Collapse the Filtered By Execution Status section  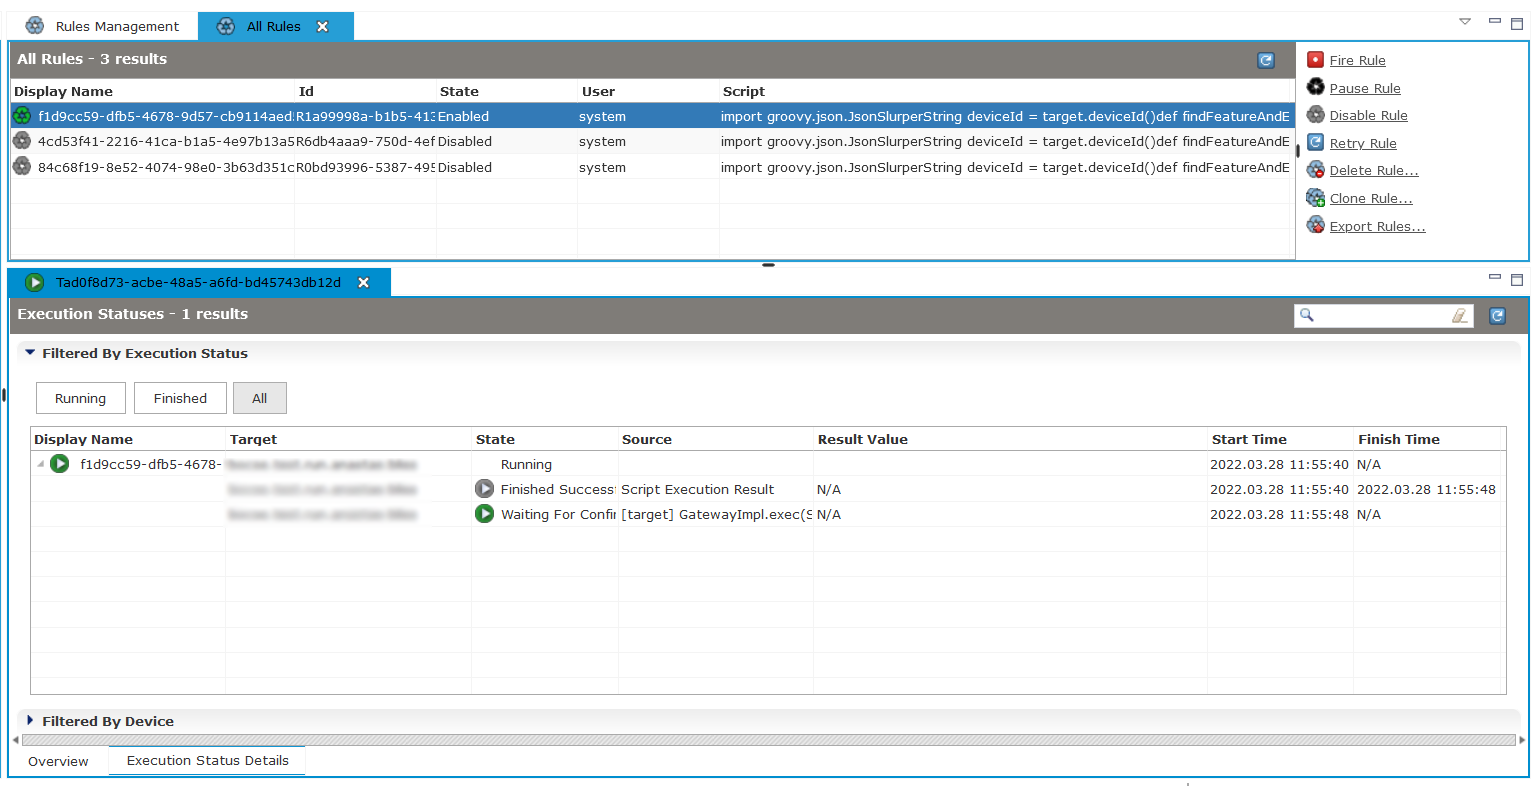point(30,353)
